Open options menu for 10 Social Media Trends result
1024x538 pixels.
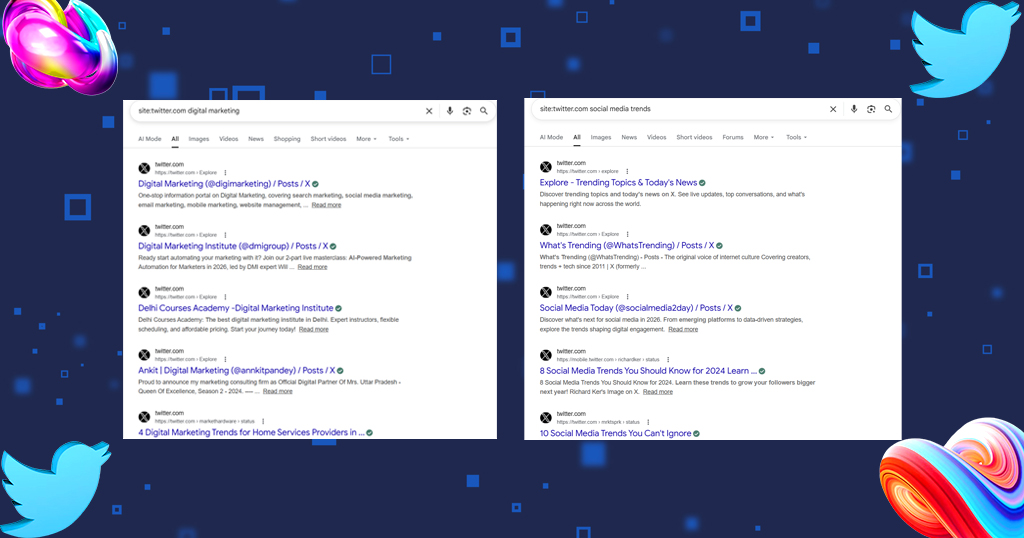coord(648,422)
